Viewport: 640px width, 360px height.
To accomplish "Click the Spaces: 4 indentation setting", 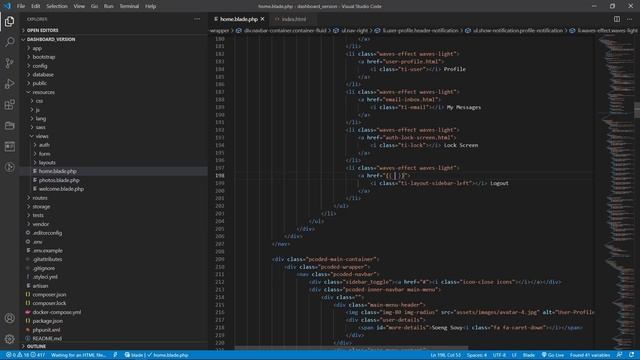I will point(477,355).
